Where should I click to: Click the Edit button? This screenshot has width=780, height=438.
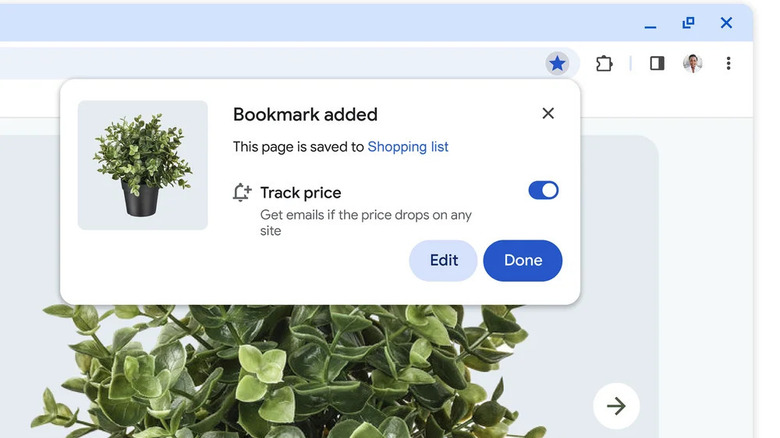point(443,260)
